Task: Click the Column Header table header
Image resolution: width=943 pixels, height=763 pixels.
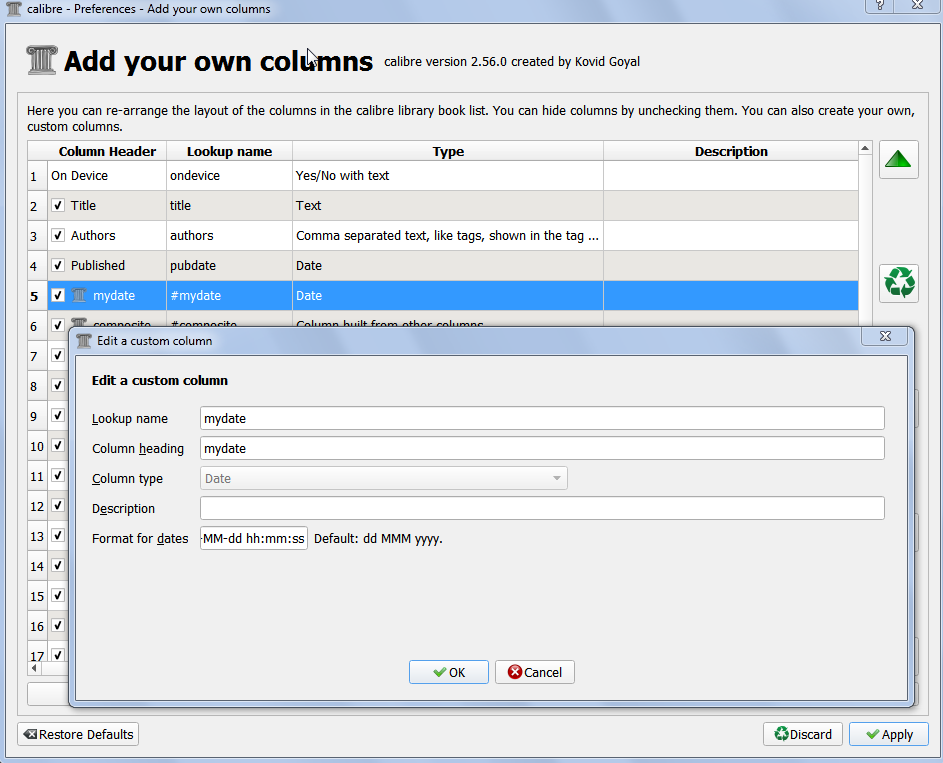Action: [107, 151]
